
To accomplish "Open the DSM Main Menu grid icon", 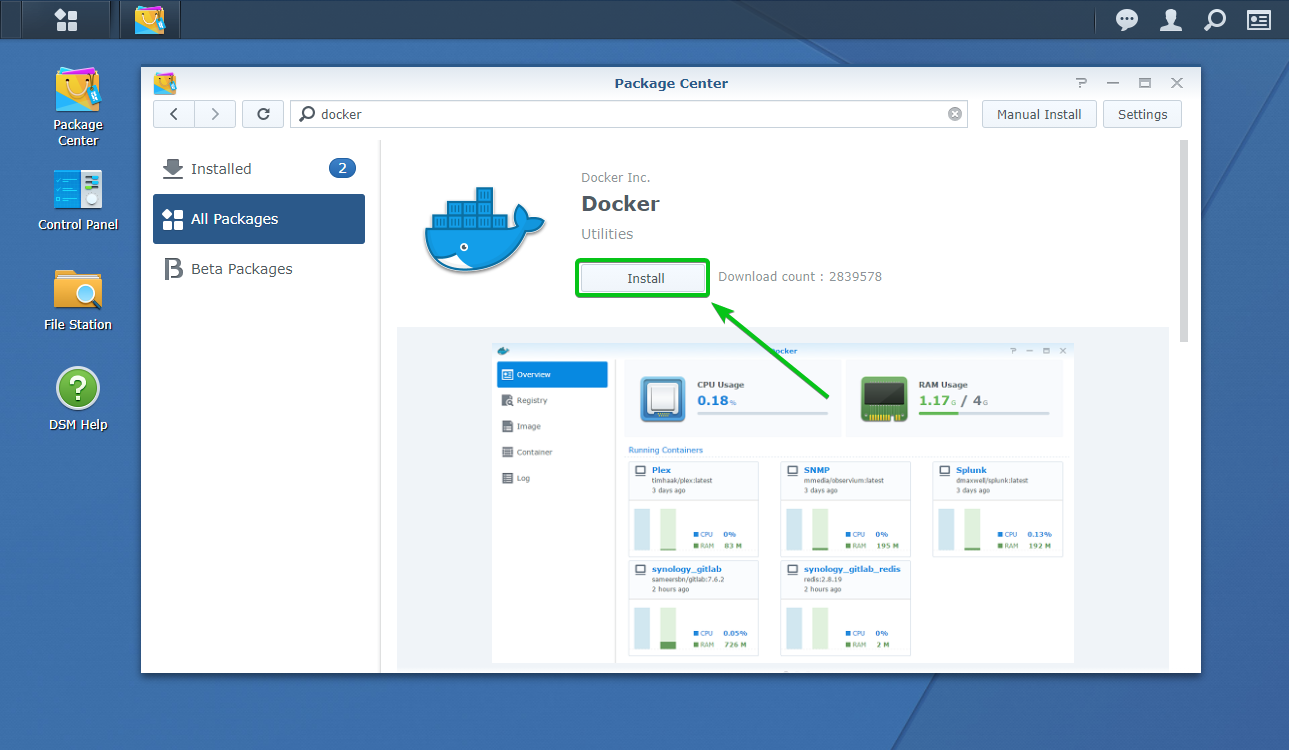I will tap(66, 20).
